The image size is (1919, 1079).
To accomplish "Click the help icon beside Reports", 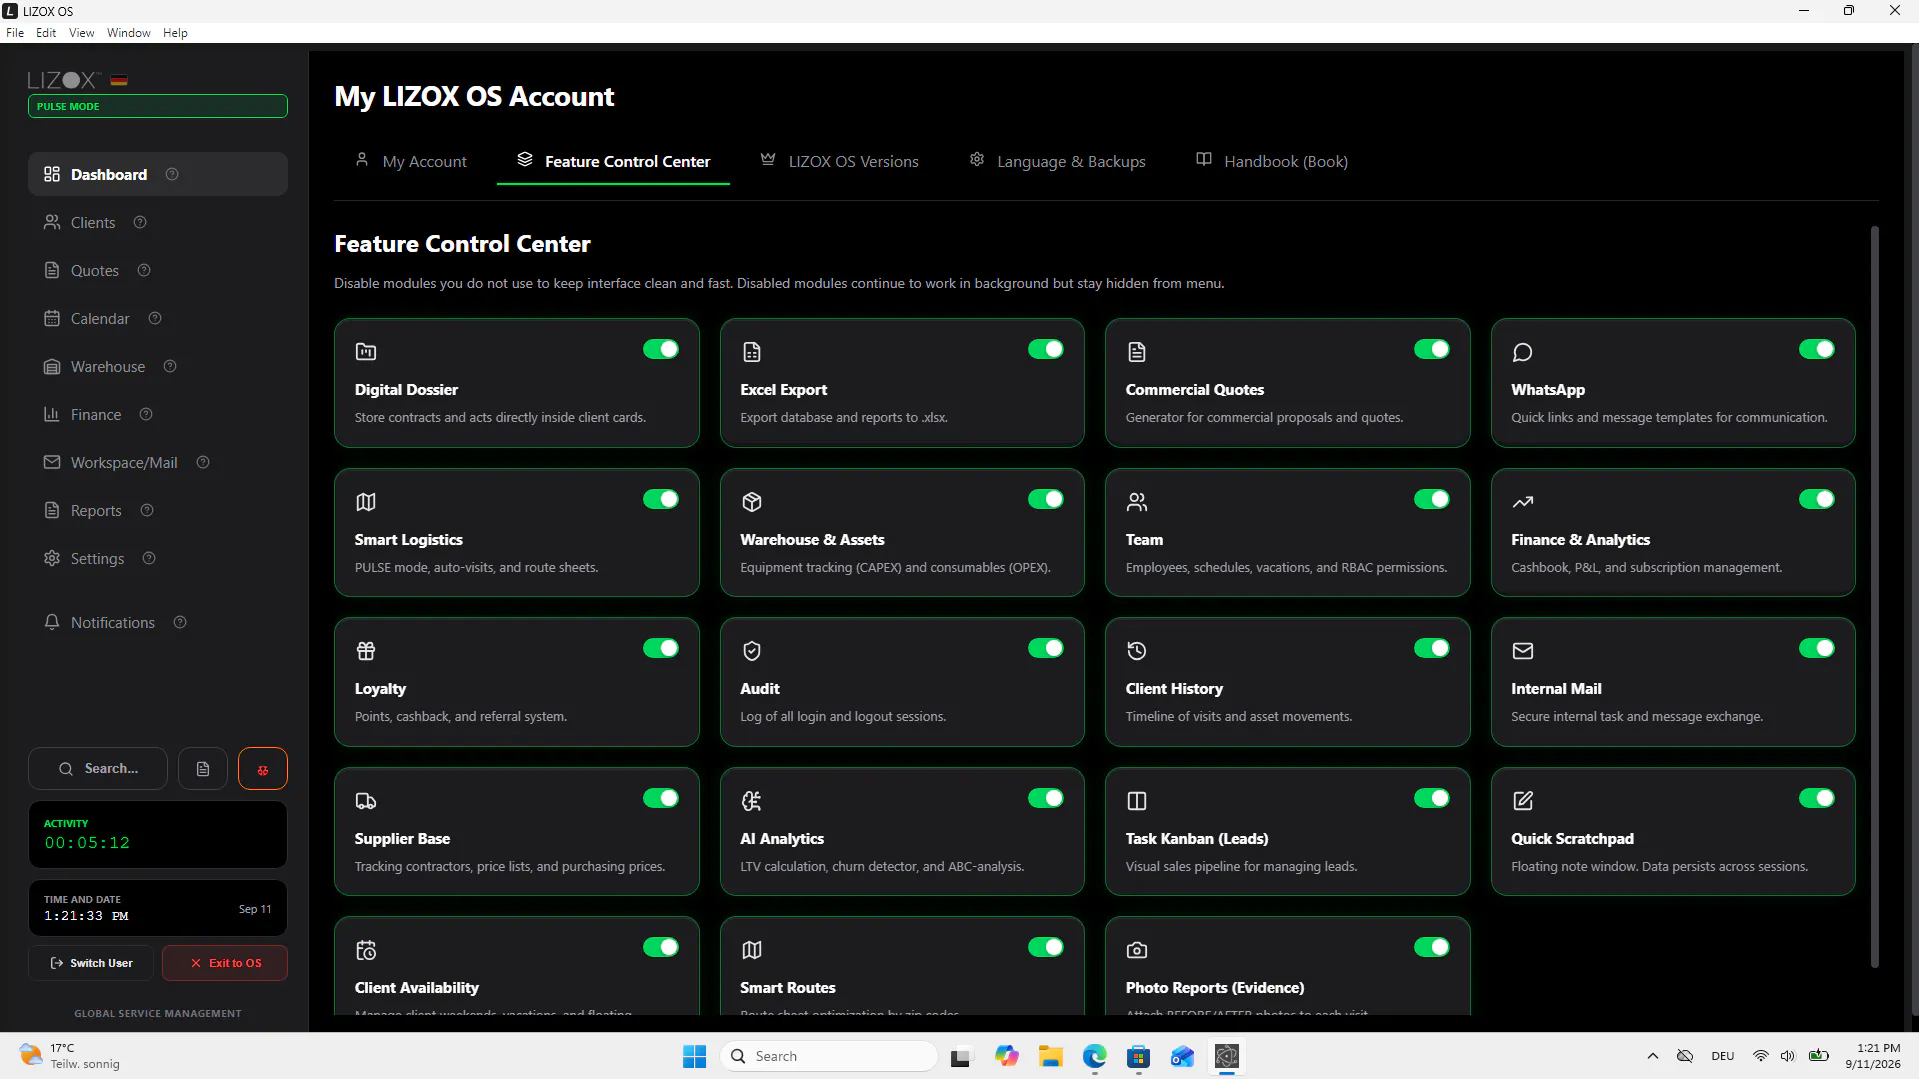I will [147, 510].
